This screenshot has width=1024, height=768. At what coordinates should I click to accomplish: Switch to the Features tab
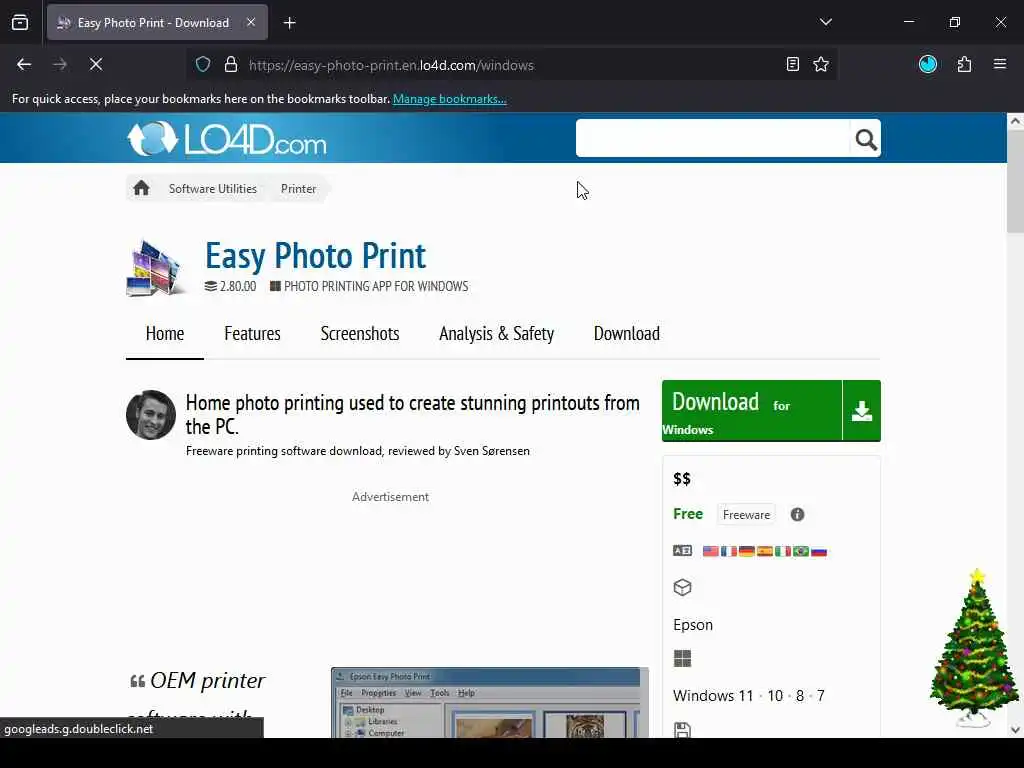point(252,334)
